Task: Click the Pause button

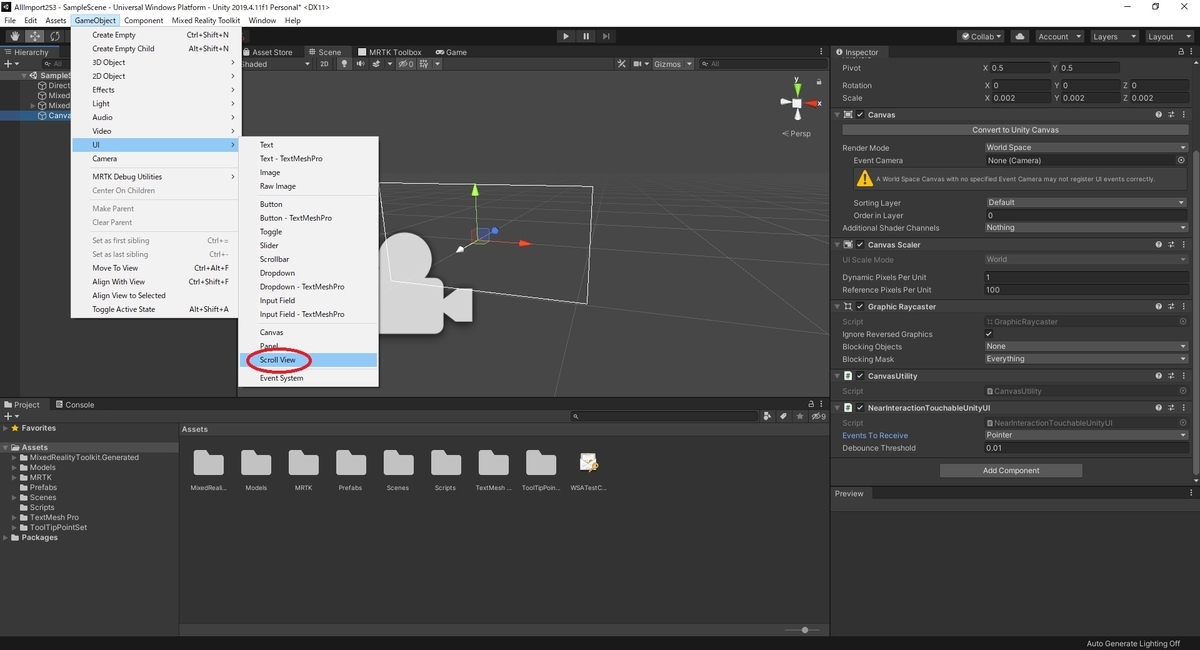Action: pyautogui.click(x=588, y=36)
